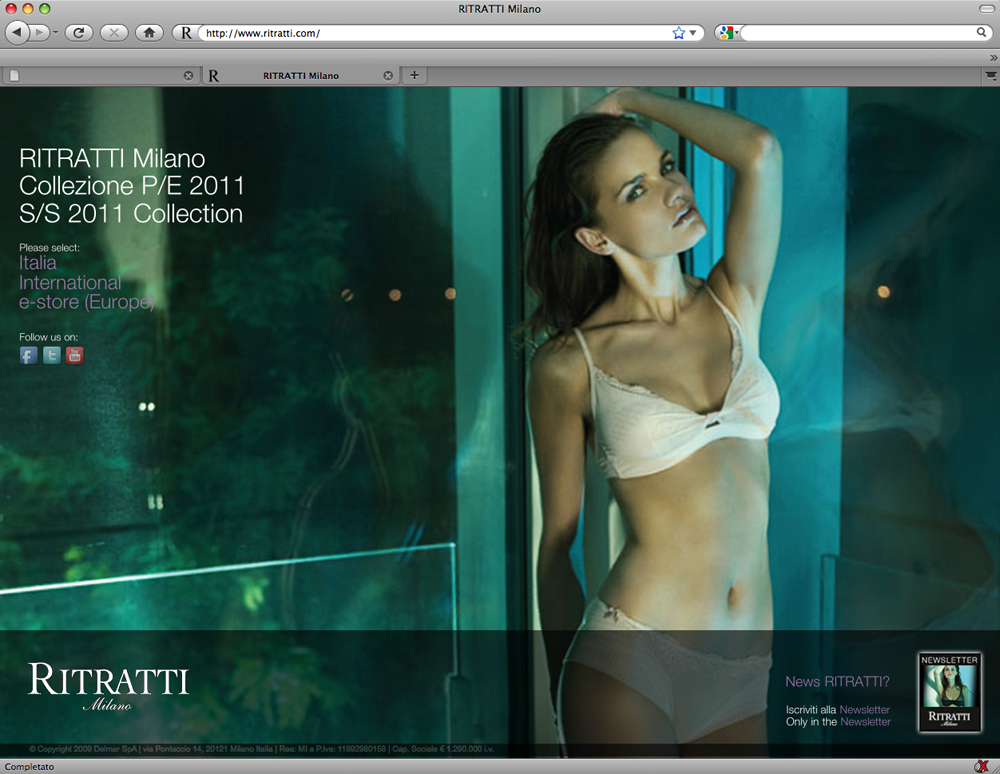The width and height of the screenshot is (1000, 774).
Task: Click the magnifier search icon
Action: point(982,32)
